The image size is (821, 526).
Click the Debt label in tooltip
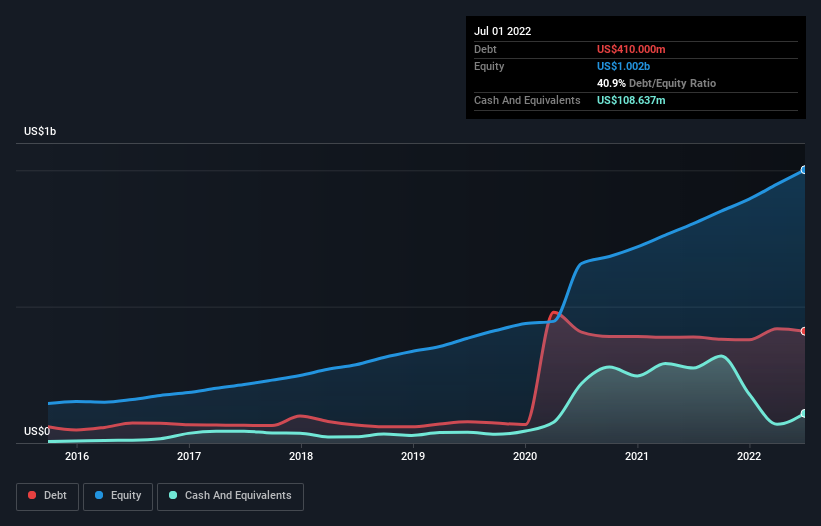[x=485, y=49]
